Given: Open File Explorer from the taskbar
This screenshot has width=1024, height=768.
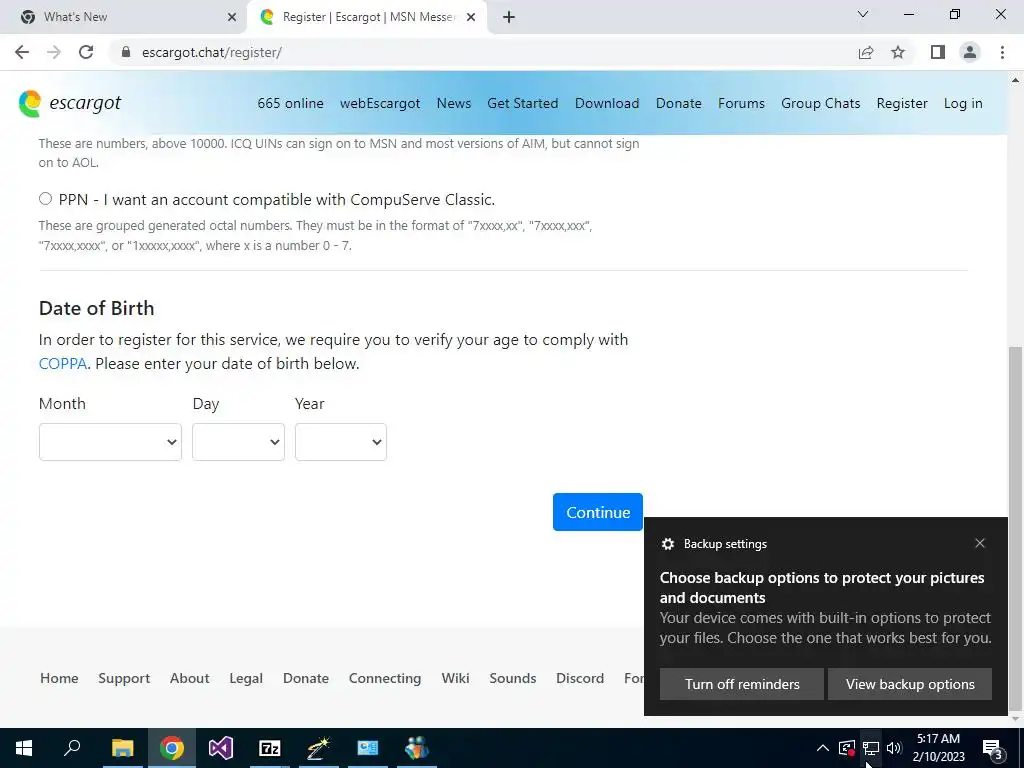Looking at the screenshot, I should [122, 748].
